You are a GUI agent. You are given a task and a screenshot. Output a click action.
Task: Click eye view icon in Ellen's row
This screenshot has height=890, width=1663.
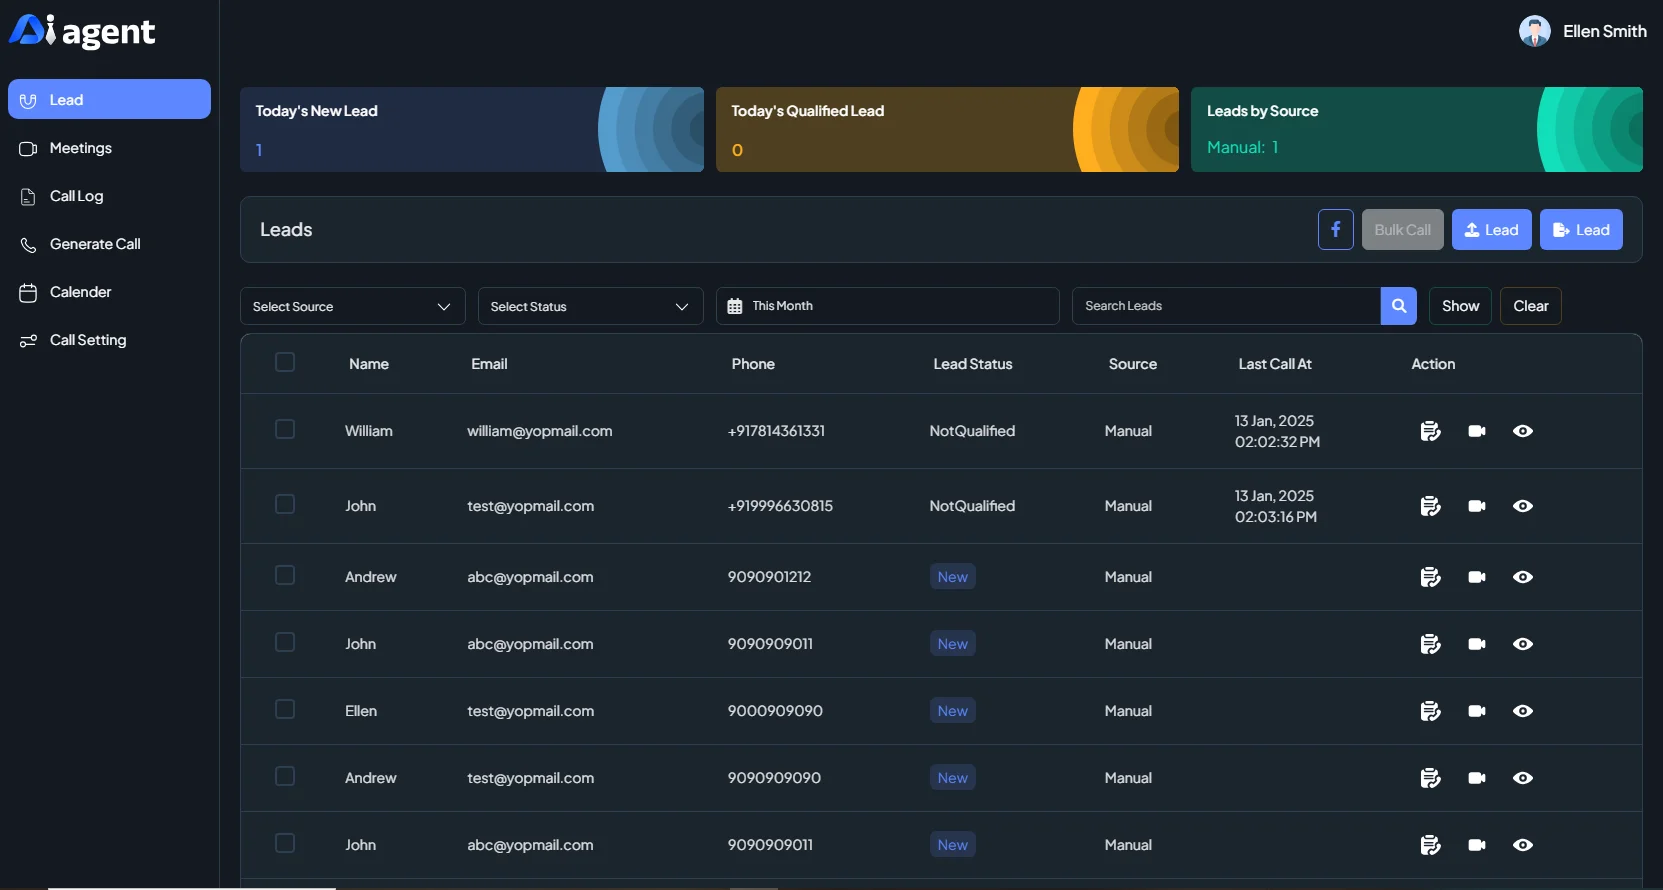click(x=1523, y=711)
